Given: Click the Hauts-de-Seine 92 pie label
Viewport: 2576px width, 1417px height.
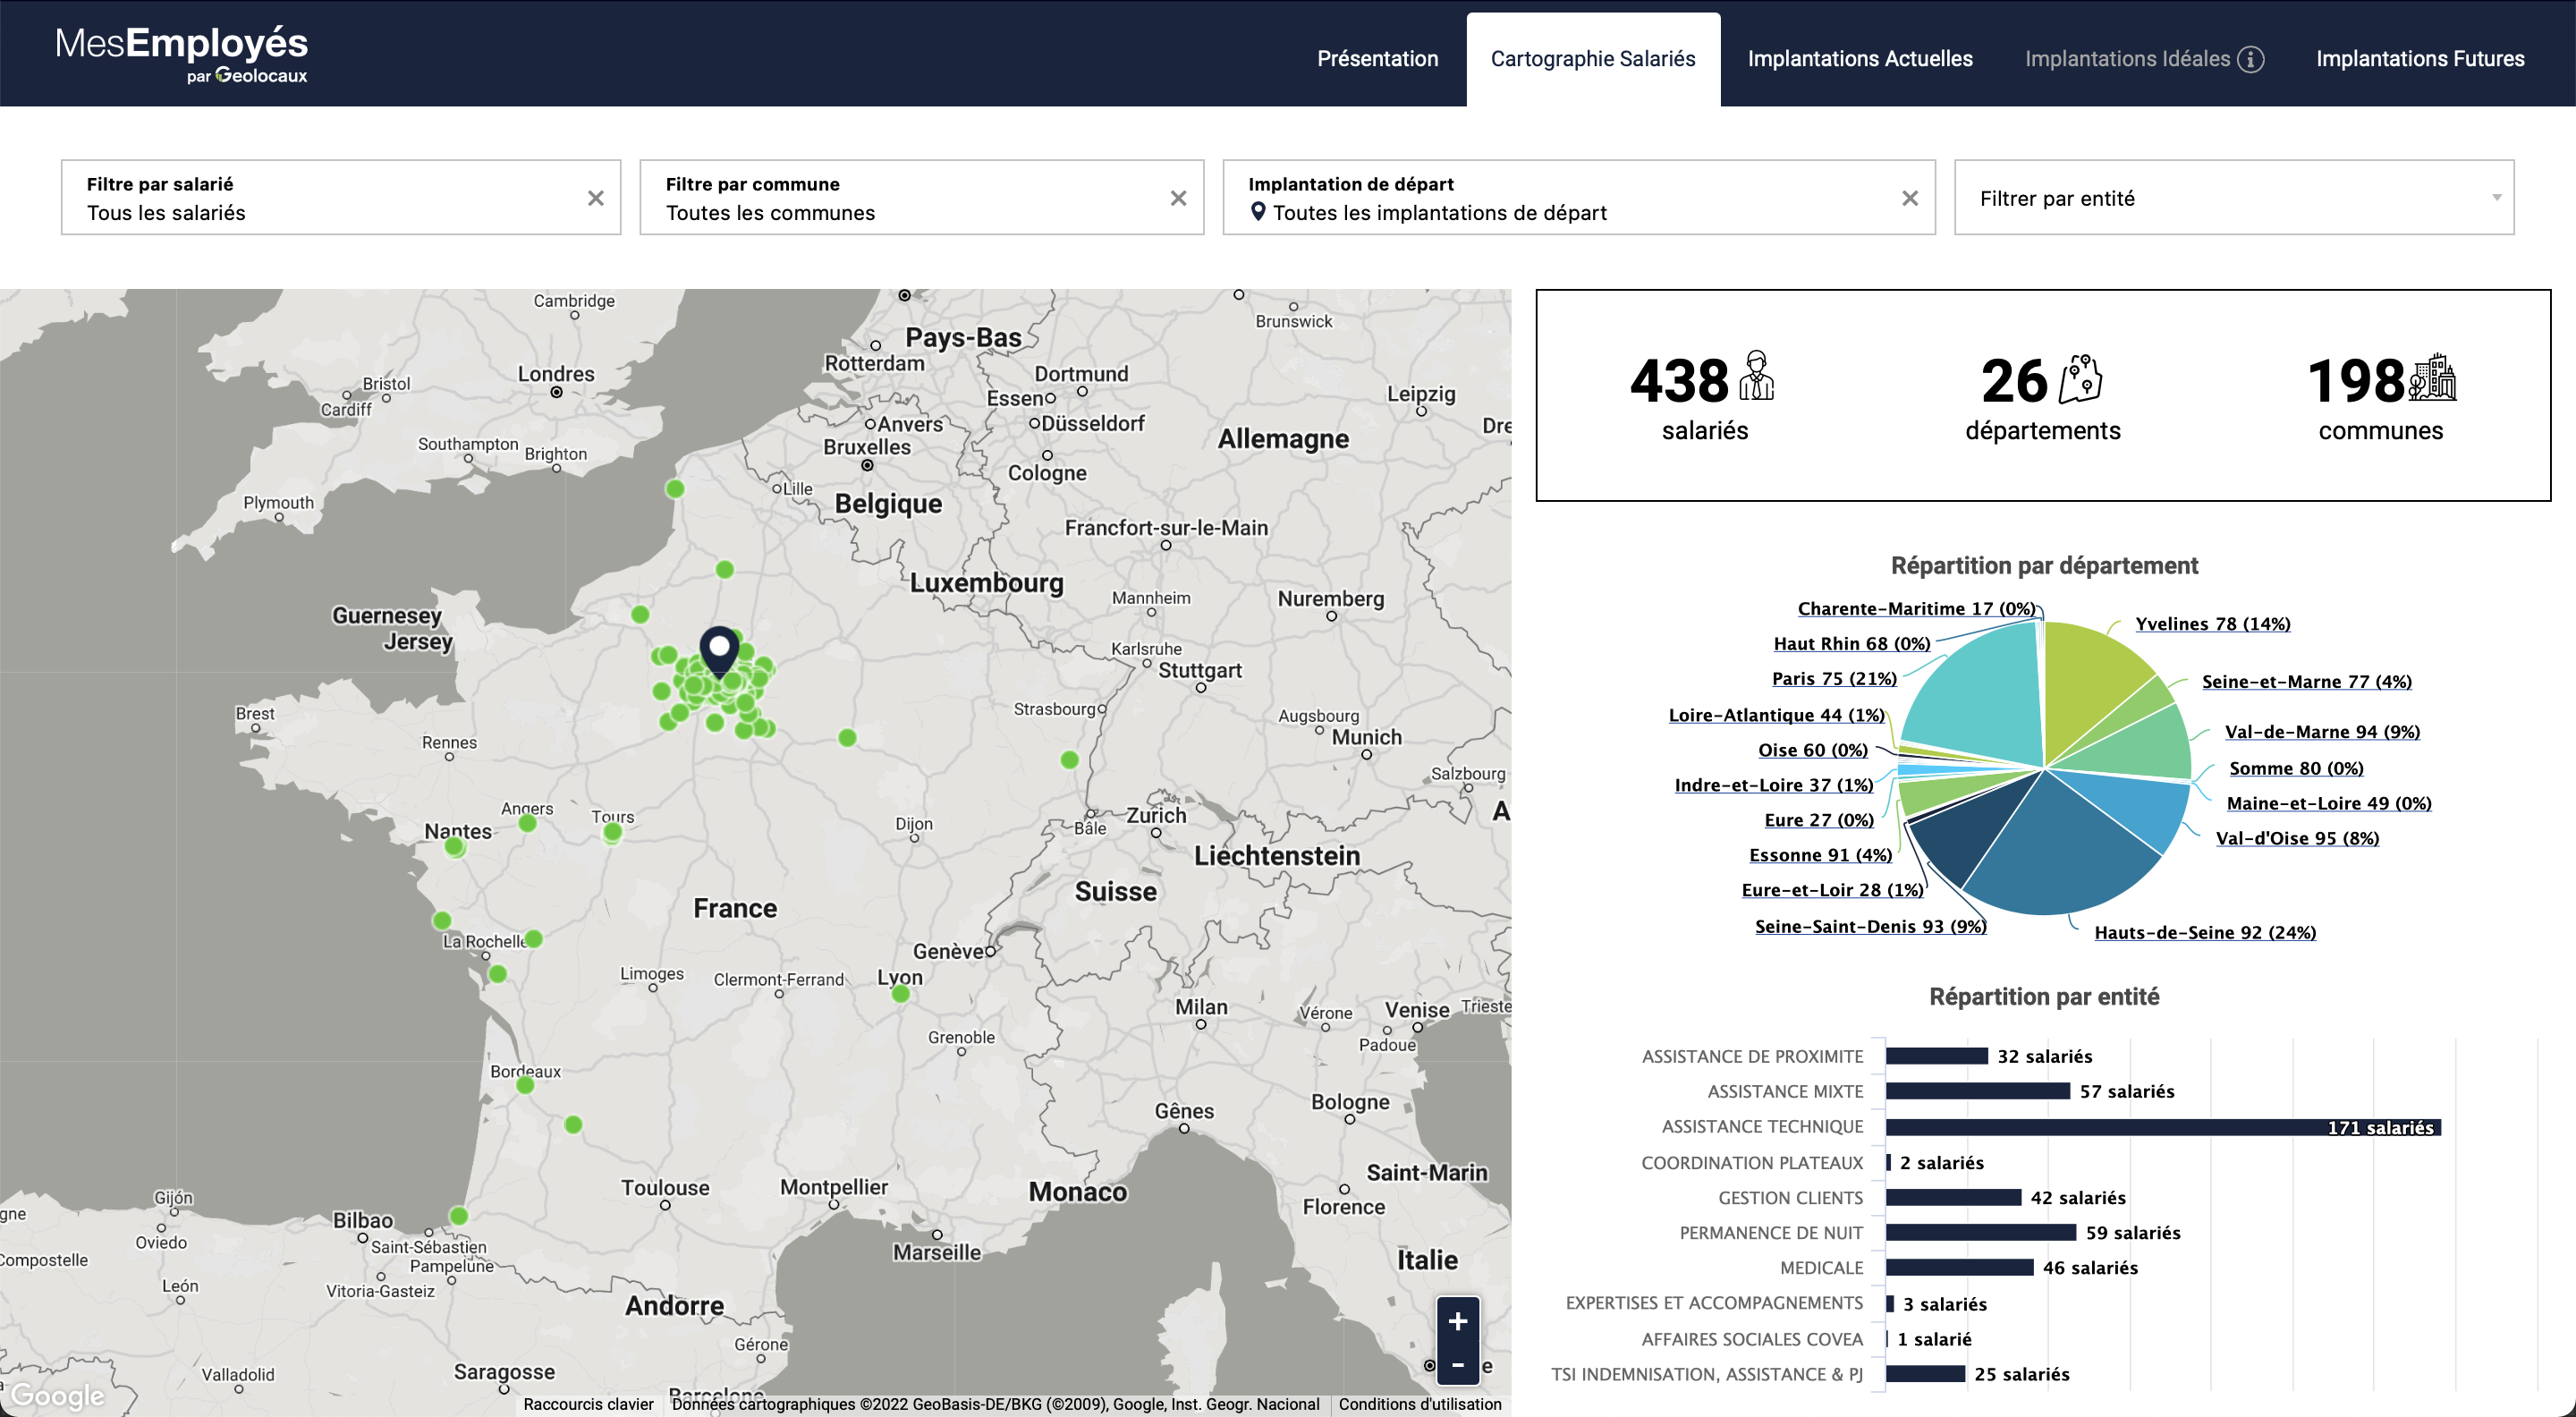Looking at the screenshot, I should coord(2204,932).
